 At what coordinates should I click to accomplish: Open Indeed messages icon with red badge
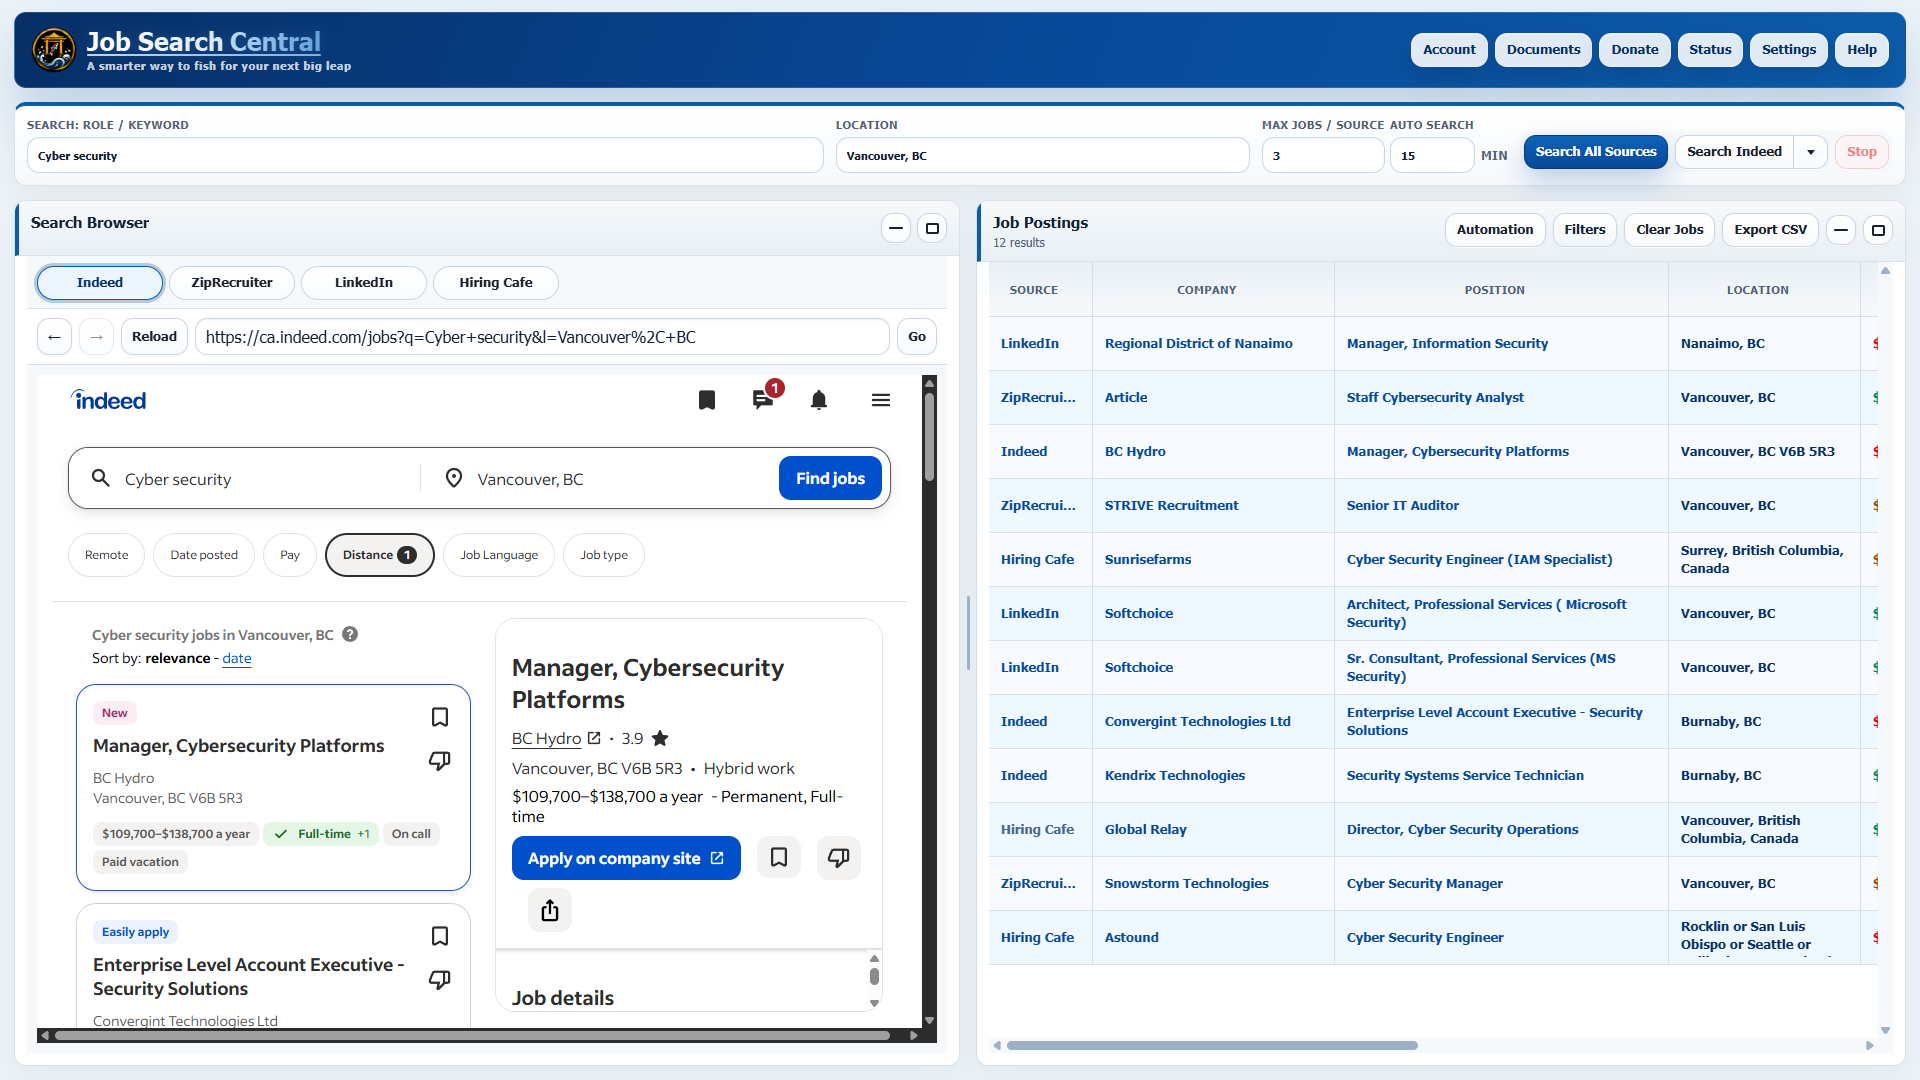pos(763,400)
